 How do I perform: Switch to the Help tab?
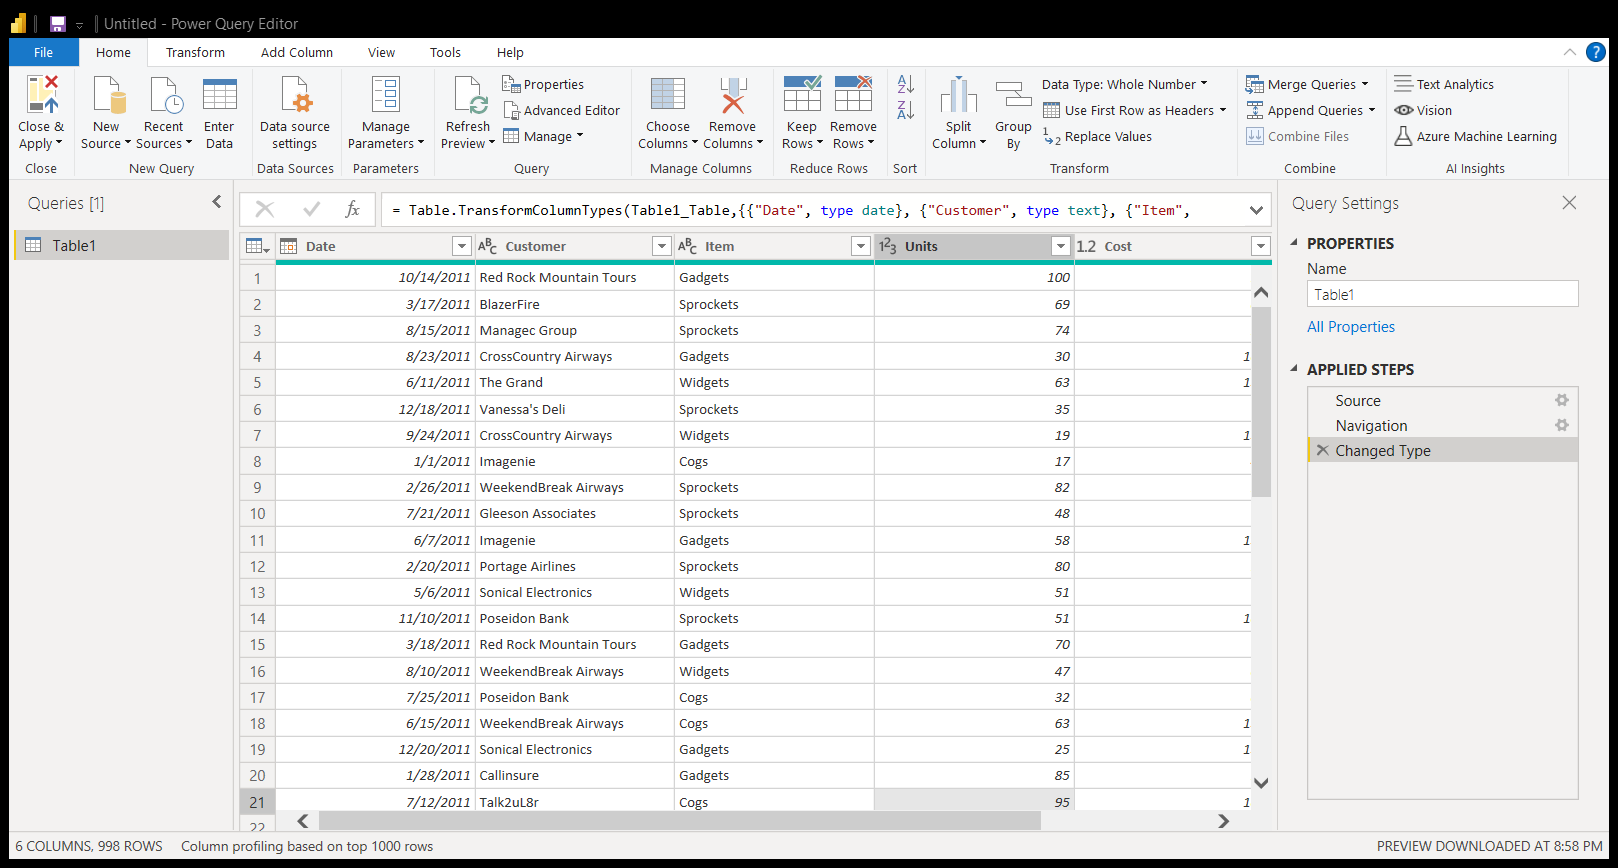tap(510, 52)
